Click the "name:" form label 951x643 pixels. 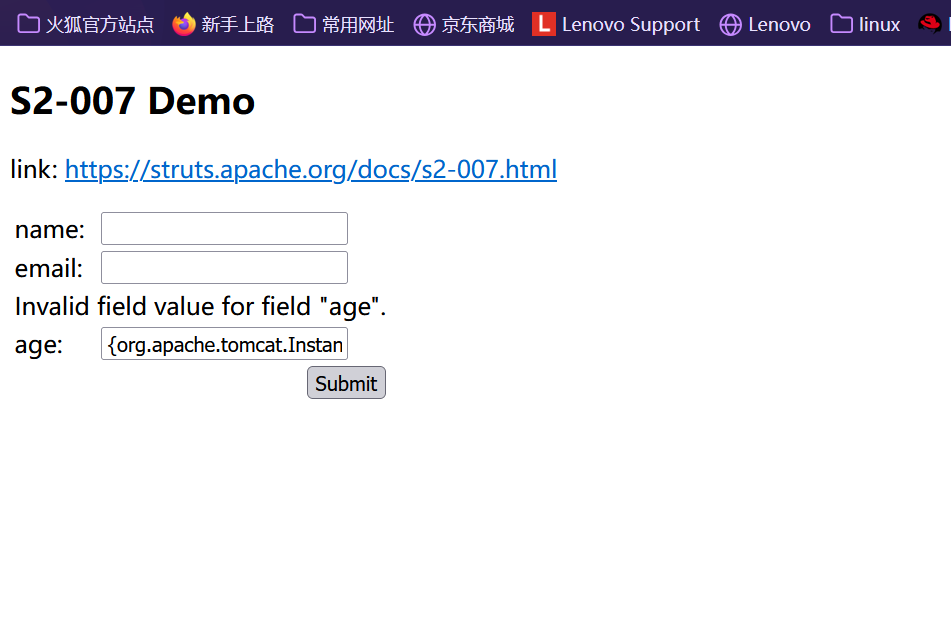[x=50, y=230]
